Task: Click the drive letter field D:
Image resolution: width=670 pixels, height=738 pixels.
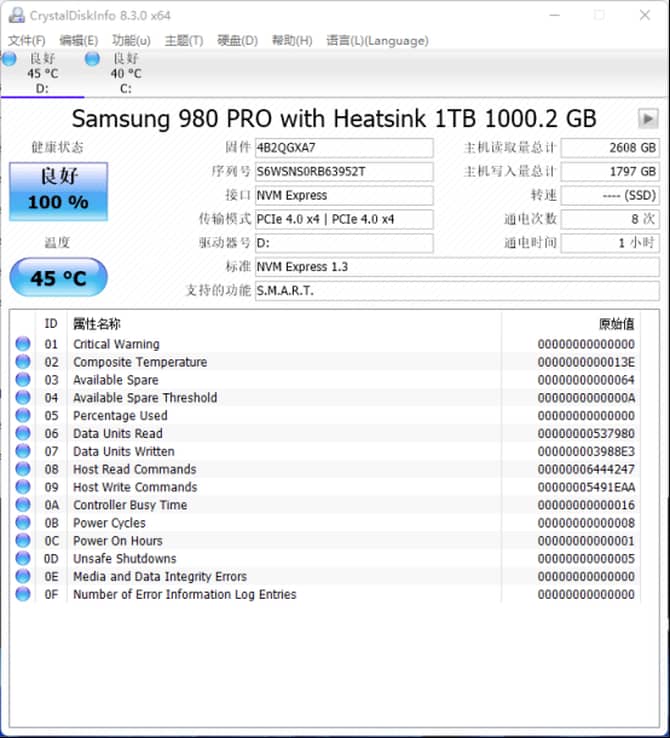Action: (x=344, y=243)
